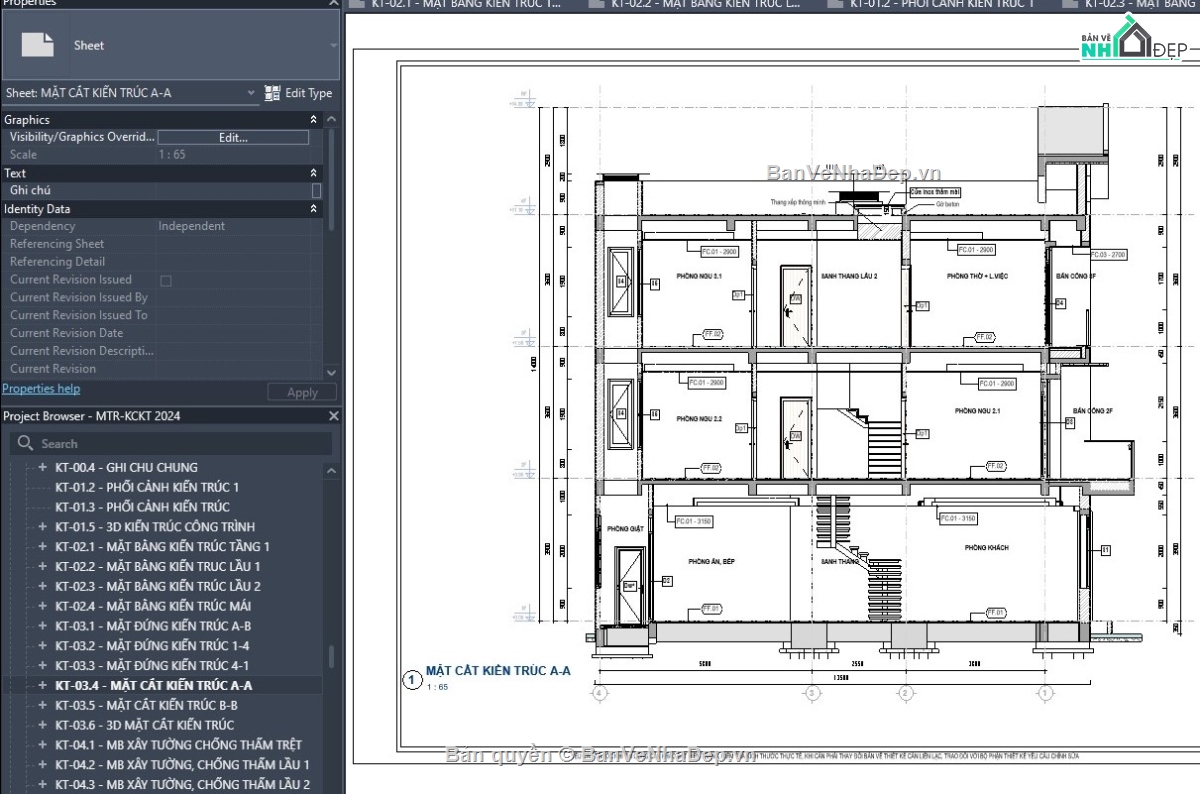1200x794 pixels.
Task: Expand the KT-02.1 sheet node
Action: click(x=42, y=546)
